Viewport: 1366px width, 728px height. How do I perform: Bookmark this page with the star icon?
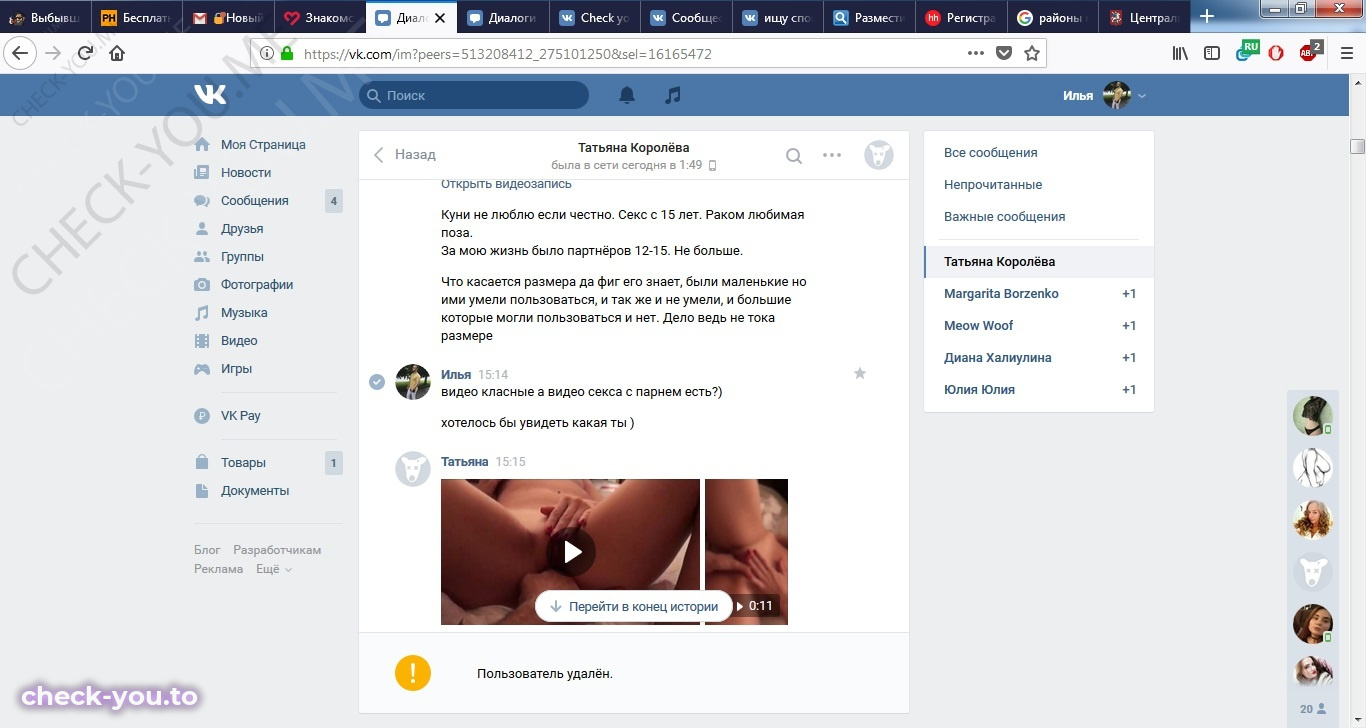pos(1032,53)
